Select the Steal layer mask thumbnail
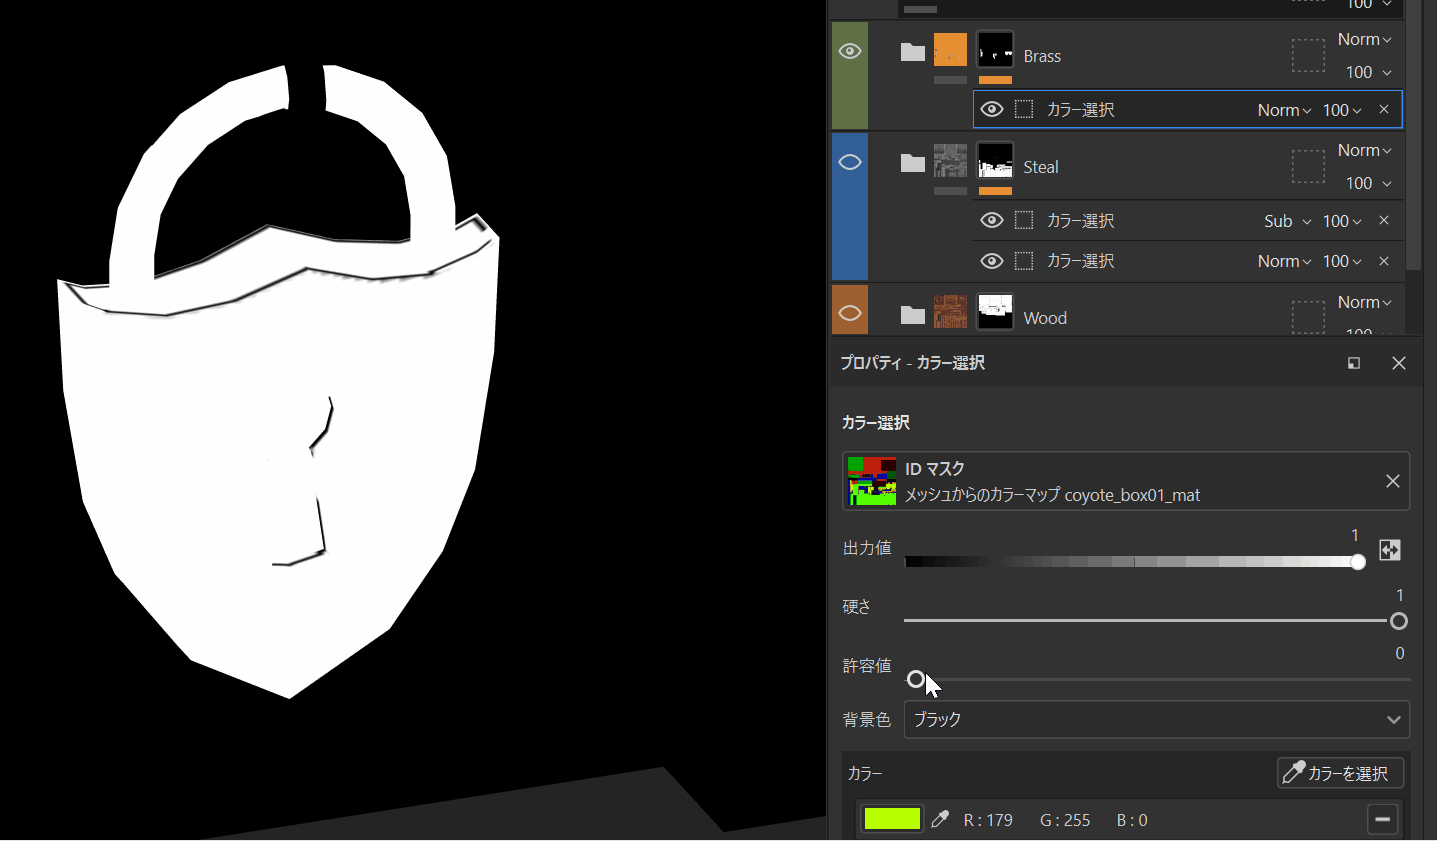Image resolution: width=1437 pixels, height=841 pixels. point(995,162)
